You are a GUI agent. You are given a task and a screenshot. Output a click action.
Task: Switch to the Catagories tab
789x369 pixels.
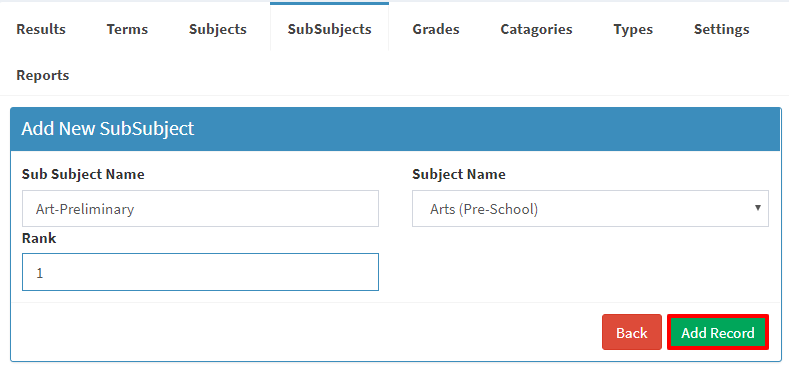tap(536, 29)
